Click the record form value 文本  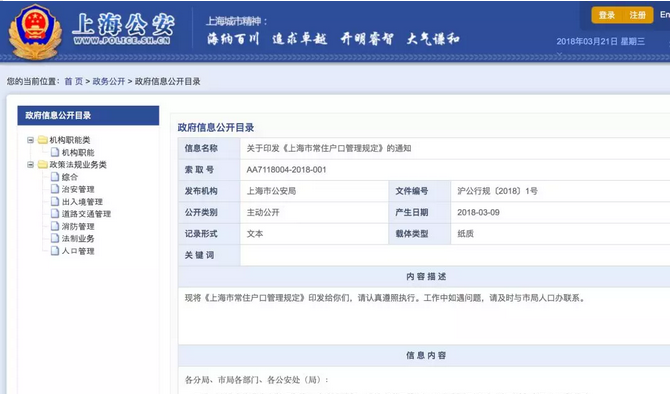255,234
